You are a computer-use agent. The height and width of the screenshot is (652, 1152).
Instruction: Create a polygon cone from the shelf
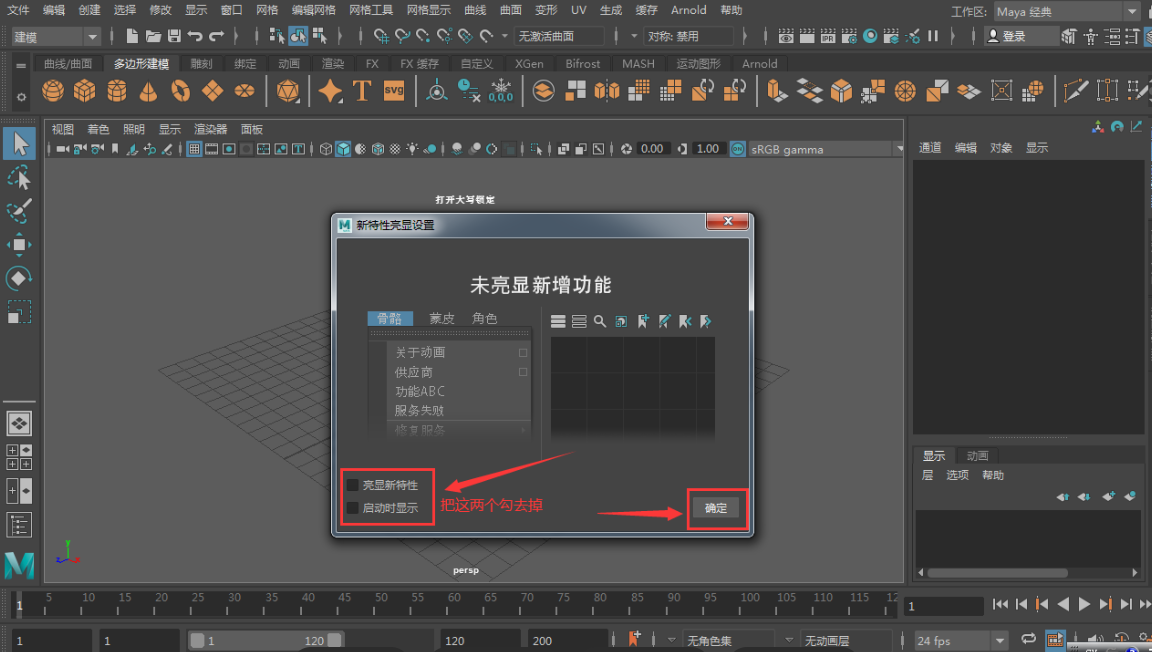[148, 91]
